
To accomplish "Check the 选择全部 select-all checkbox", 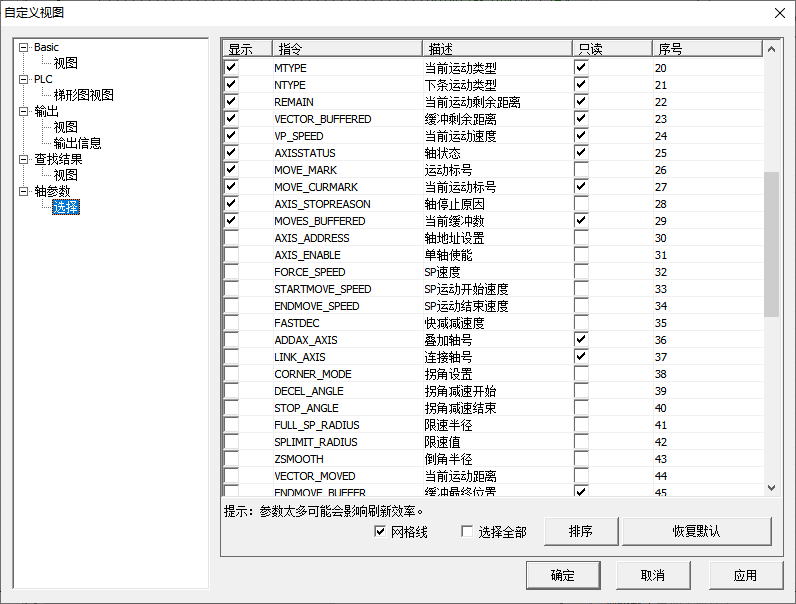I will tap(467, 531).
